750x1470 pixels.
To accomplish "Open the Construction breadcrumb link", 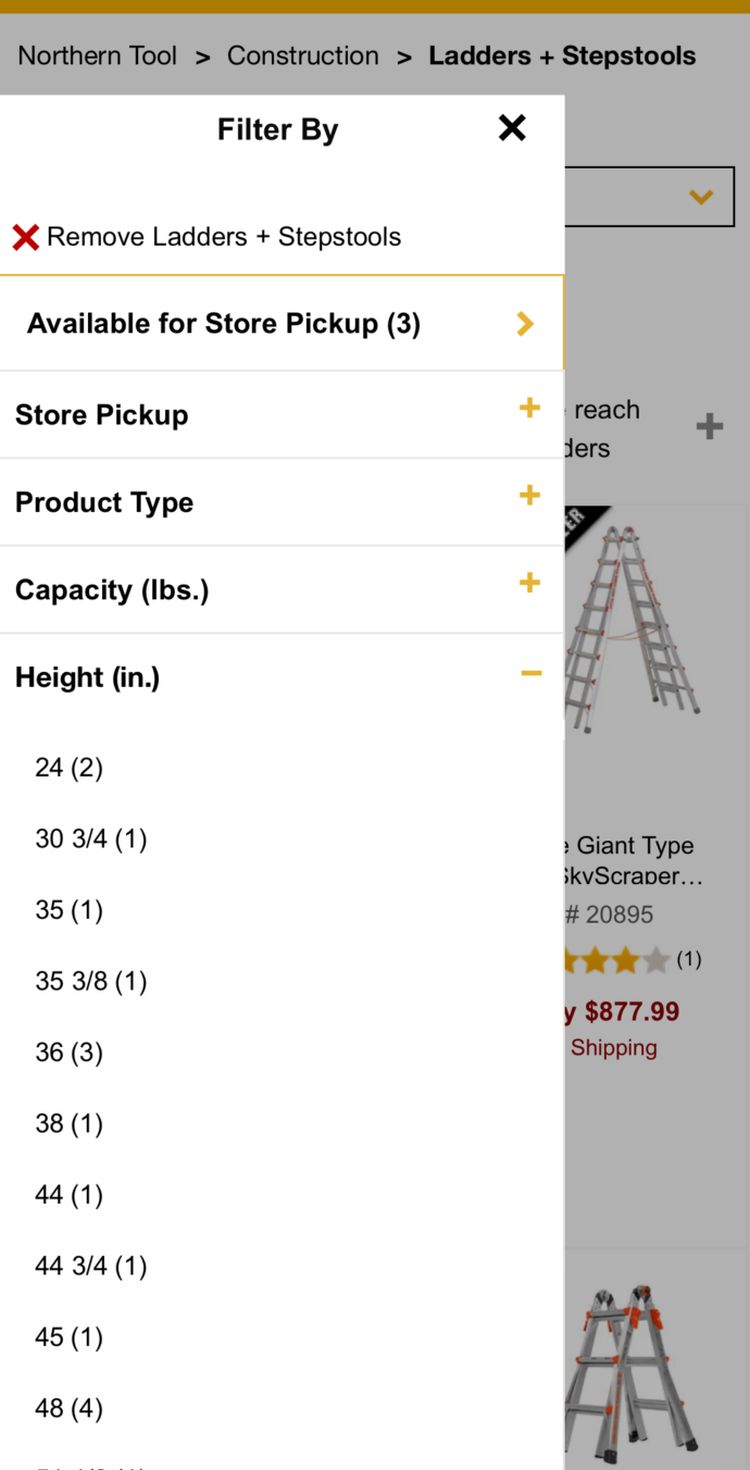I will pos(303,56).
